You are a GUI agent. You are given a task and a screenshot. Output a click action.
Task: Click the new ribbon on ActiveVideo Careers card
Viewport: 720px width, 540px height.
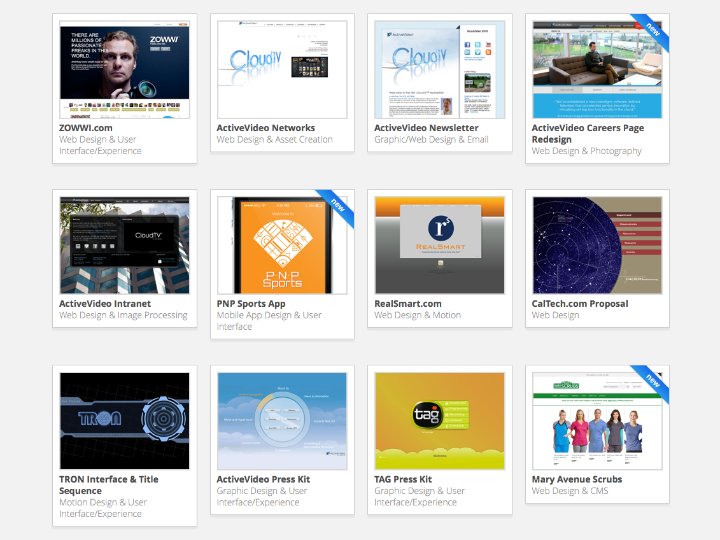click(652, 30)
